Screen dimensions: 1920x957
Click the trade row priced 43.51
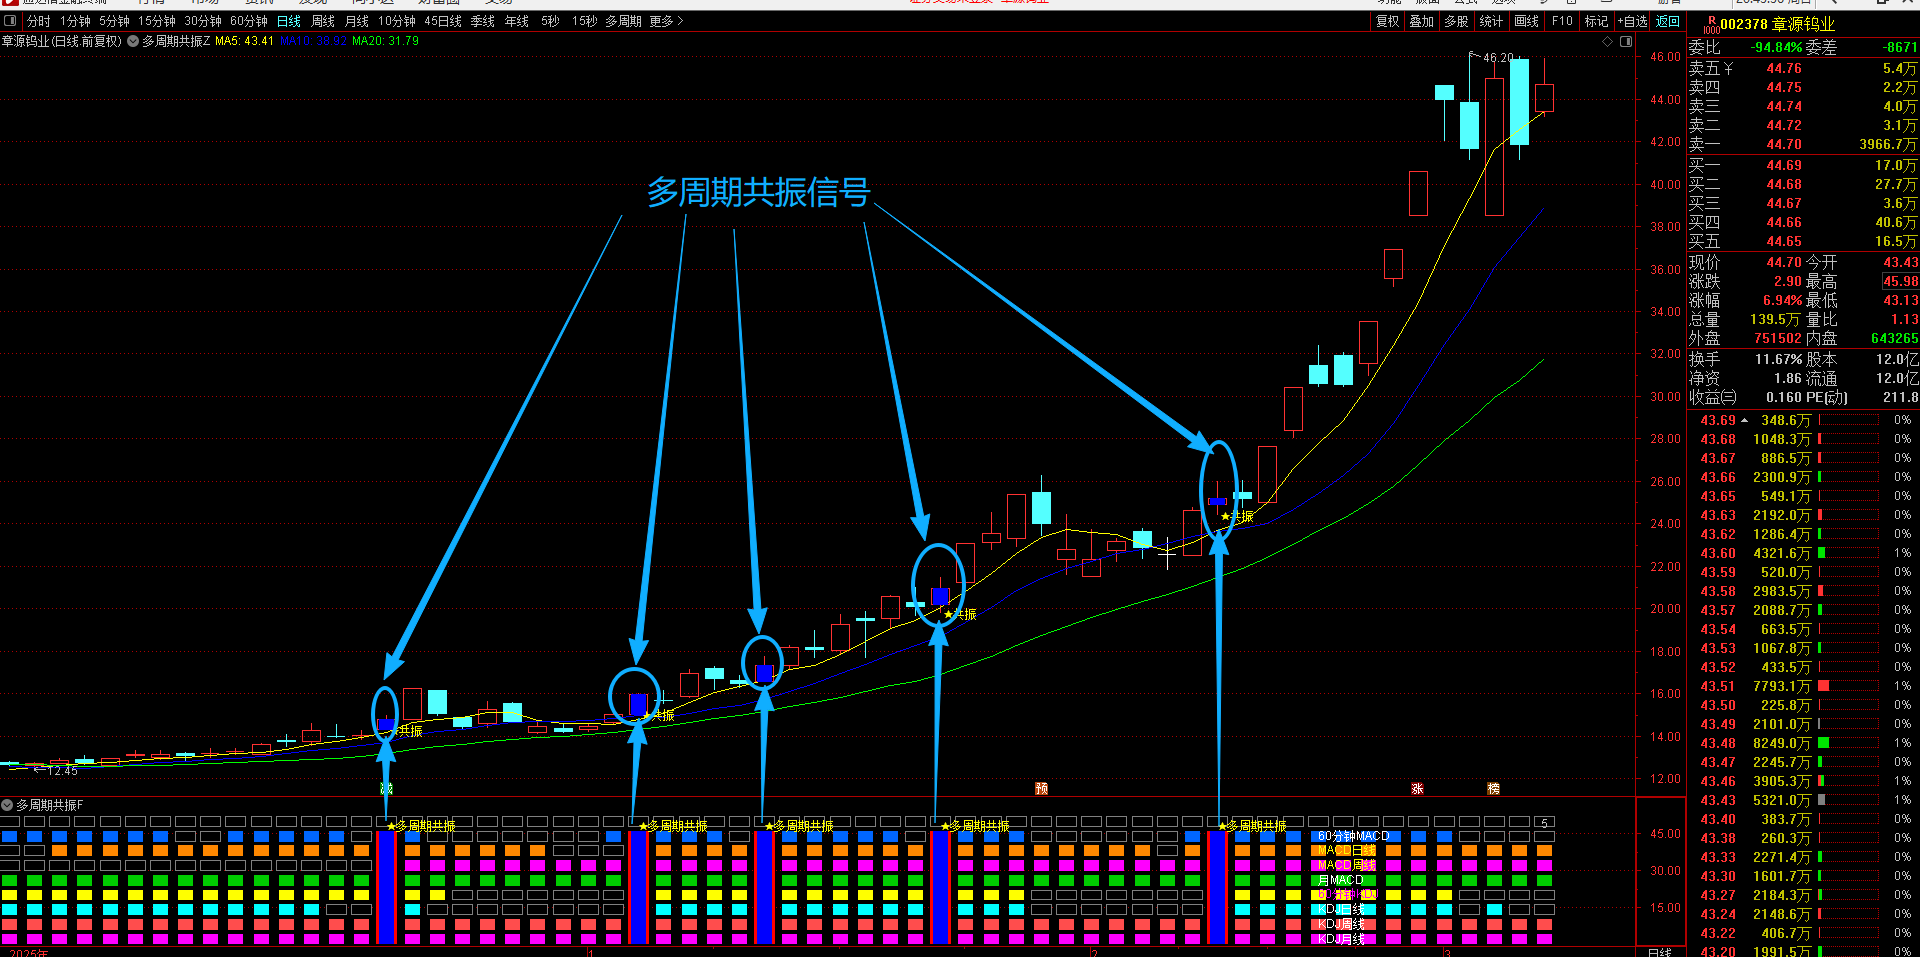point(1804,687)
